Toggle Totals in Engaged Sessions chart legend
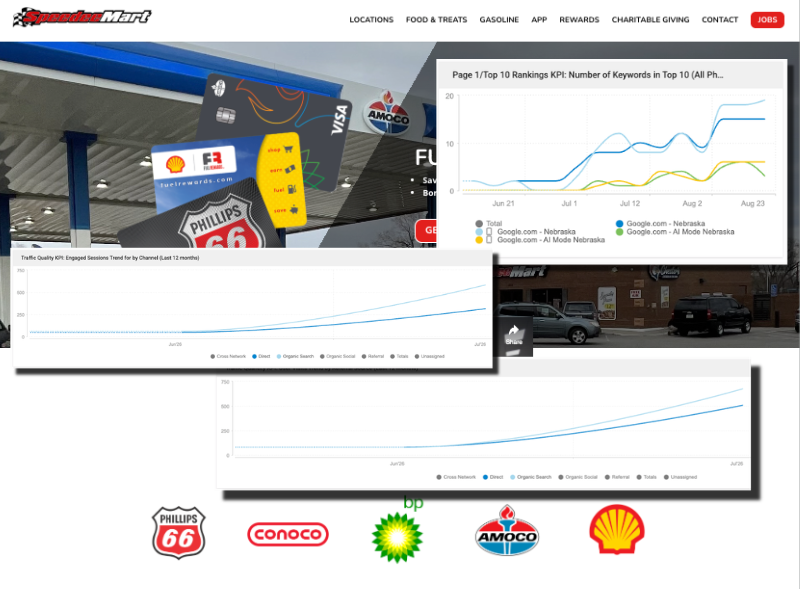 click(399, 356)
